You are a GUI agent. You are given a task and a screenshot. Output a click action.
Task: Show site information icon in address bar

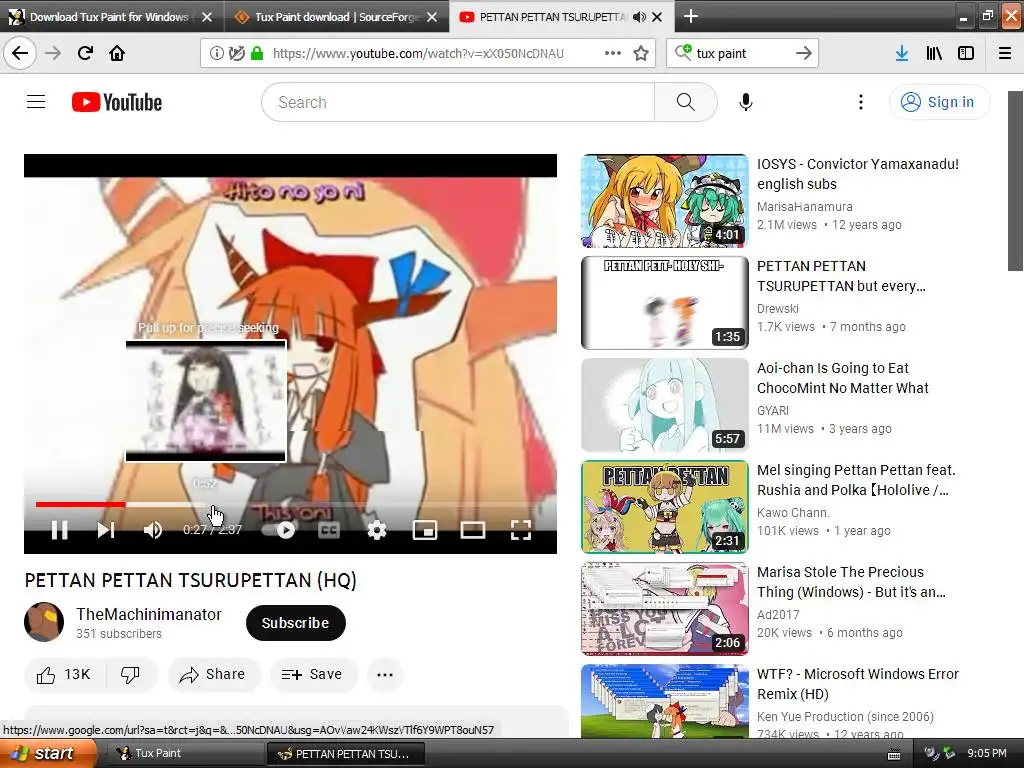point(216,53)
